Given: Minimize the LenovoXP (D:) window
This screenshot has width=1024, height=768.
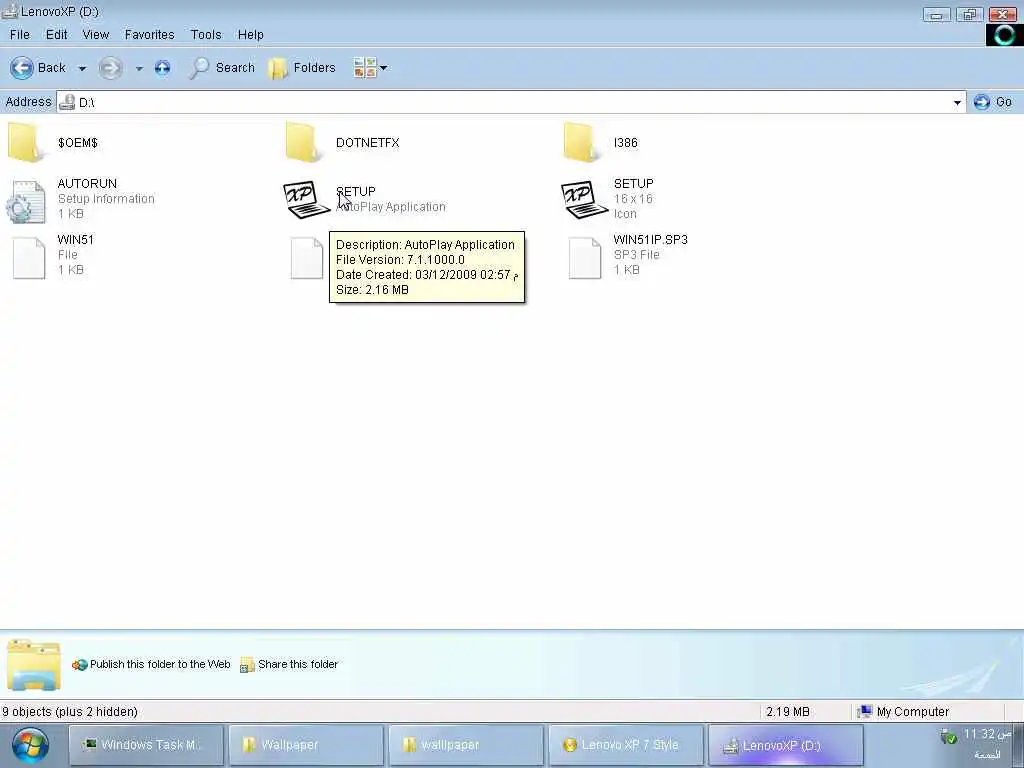Looking at the screenshot, I should pos(936,14).
